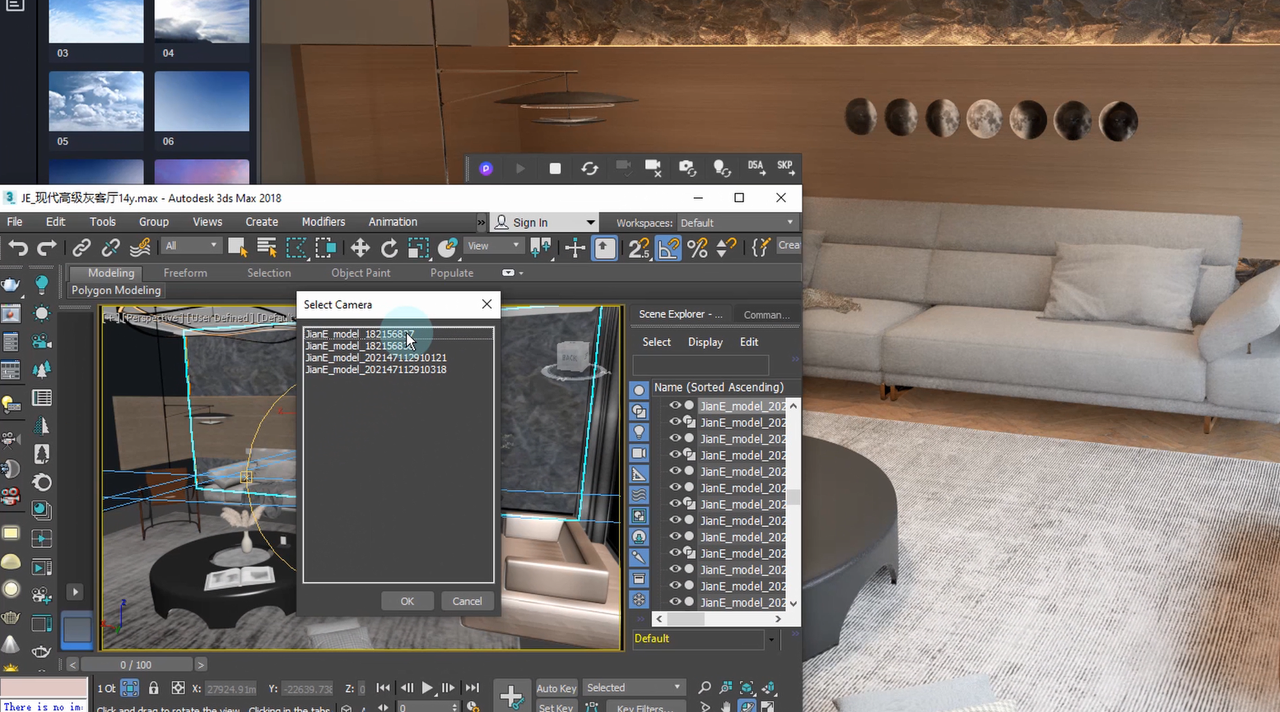Choose the Select Object tool

coord(237,247)
